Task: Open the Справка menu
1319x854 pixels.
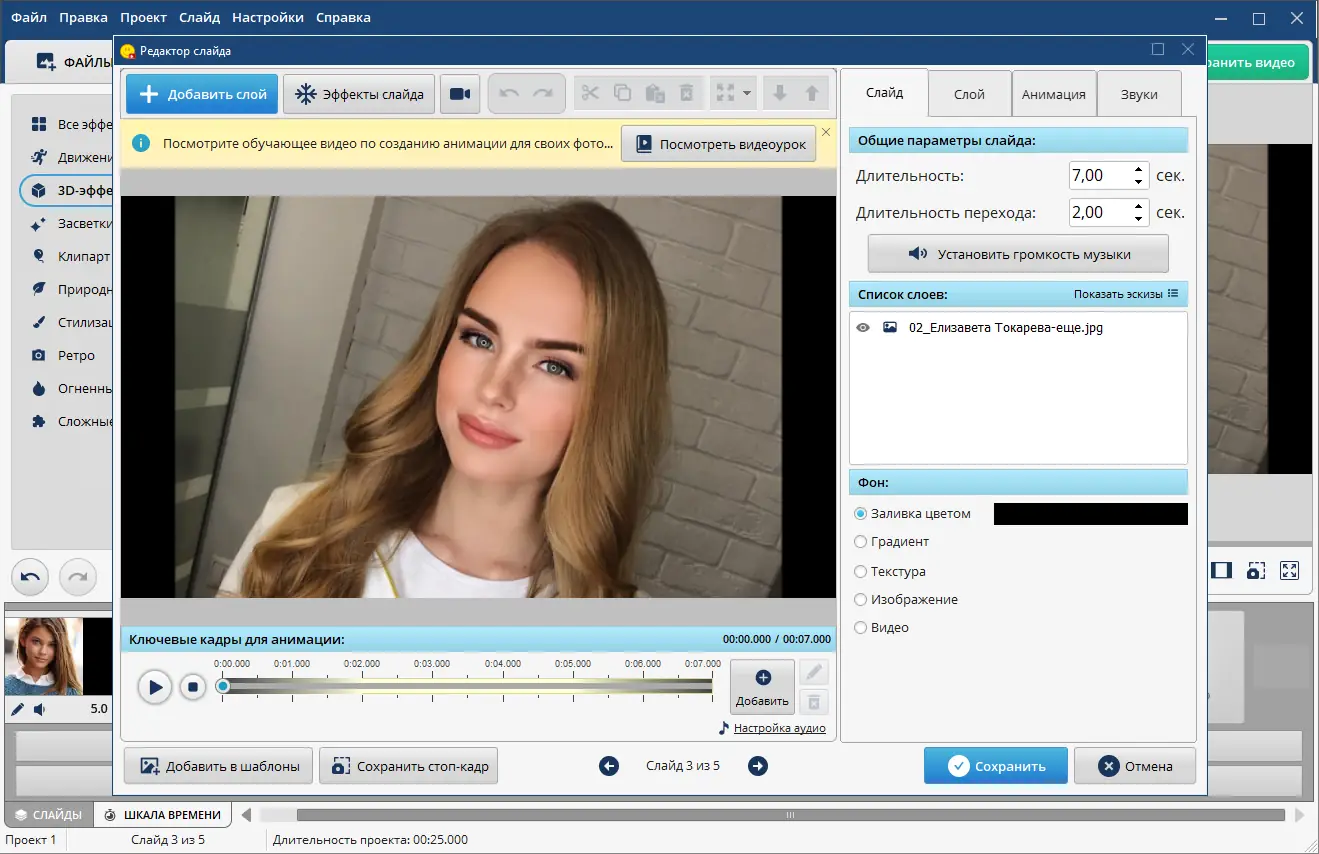Action: click(343, 17)
